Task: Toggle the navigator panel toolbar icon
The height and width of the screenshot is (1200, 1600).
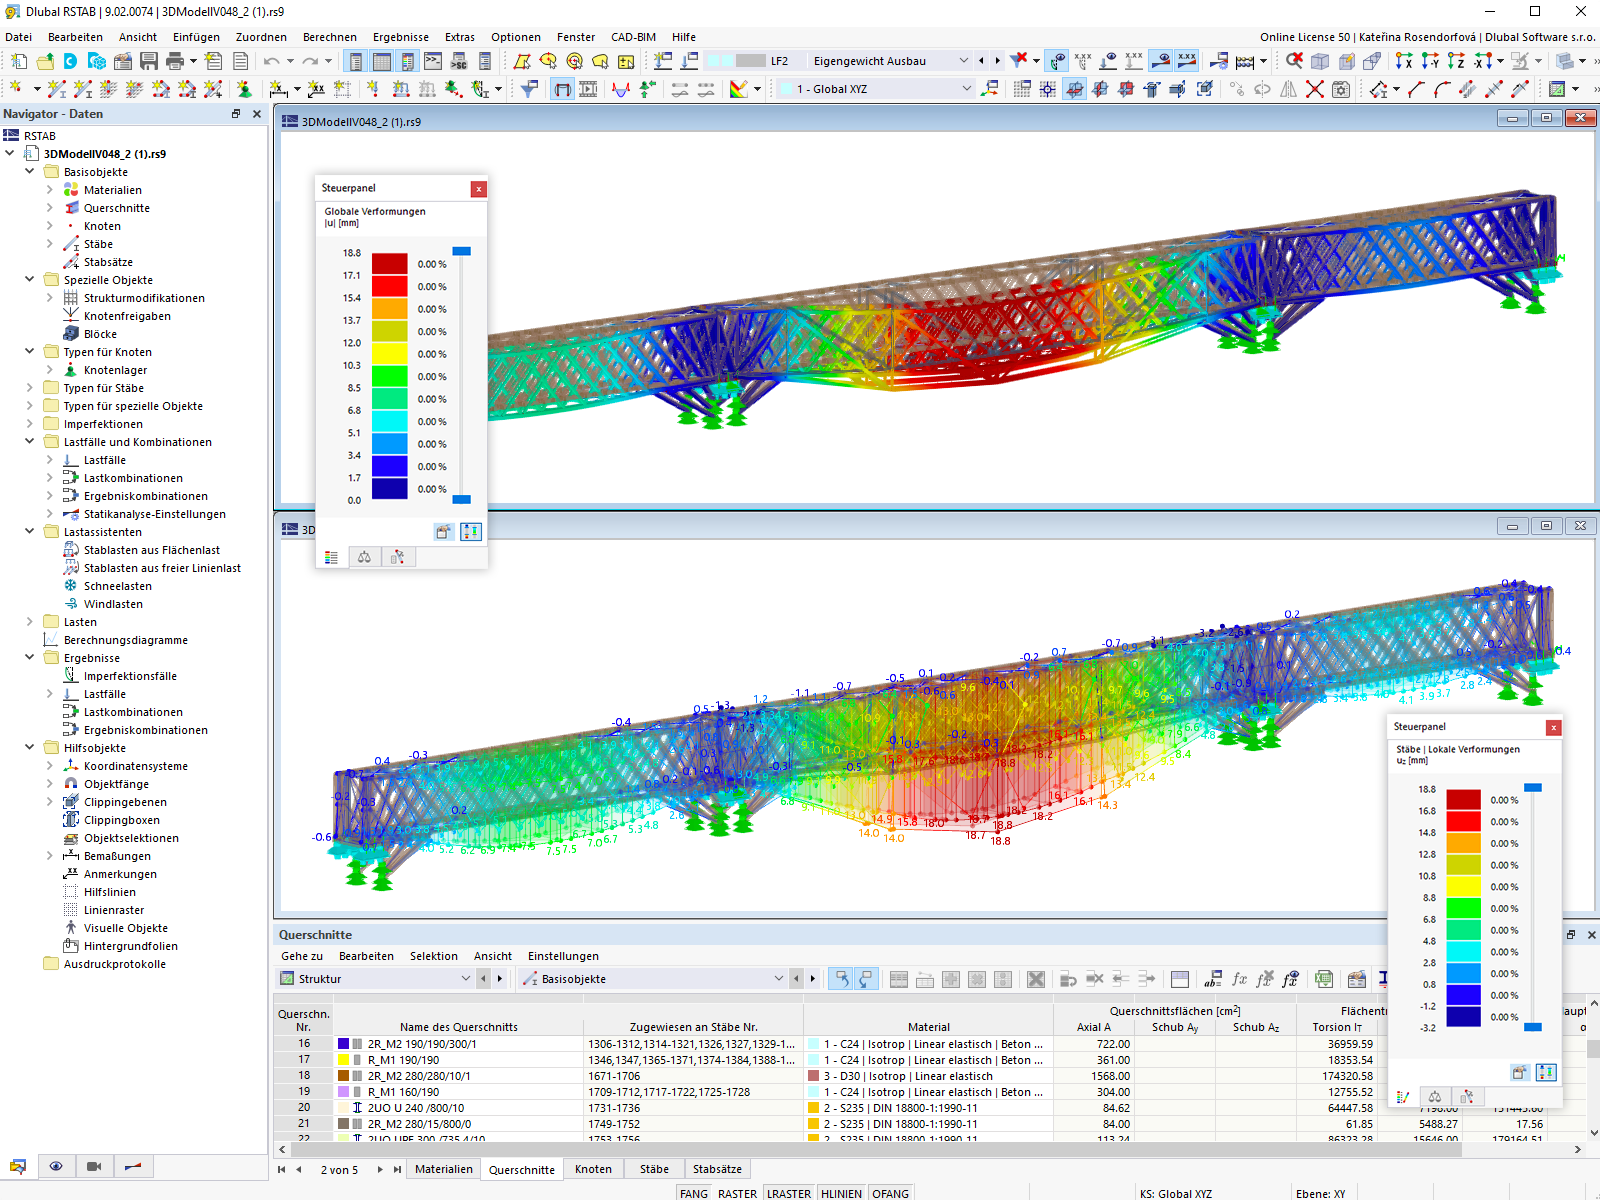Action: [x=356, y=61]
